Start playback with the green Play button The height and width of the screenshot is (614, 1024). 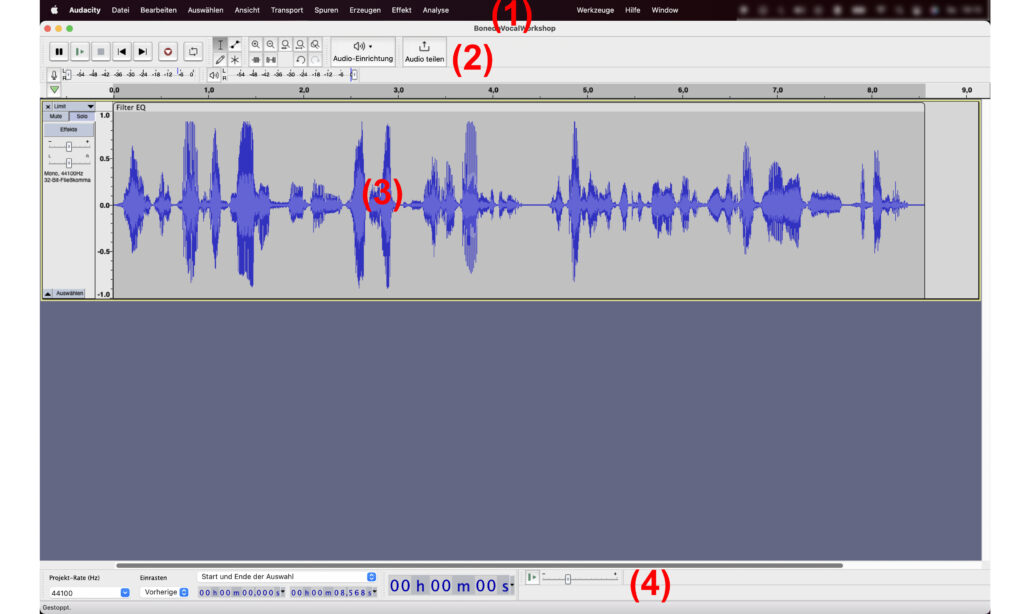(x=80, y=52)
